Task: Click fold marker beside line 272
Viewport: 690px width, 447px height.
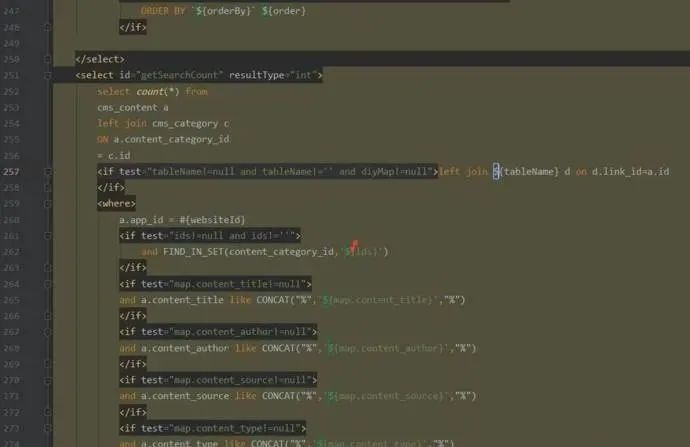Action: [48, 412]
